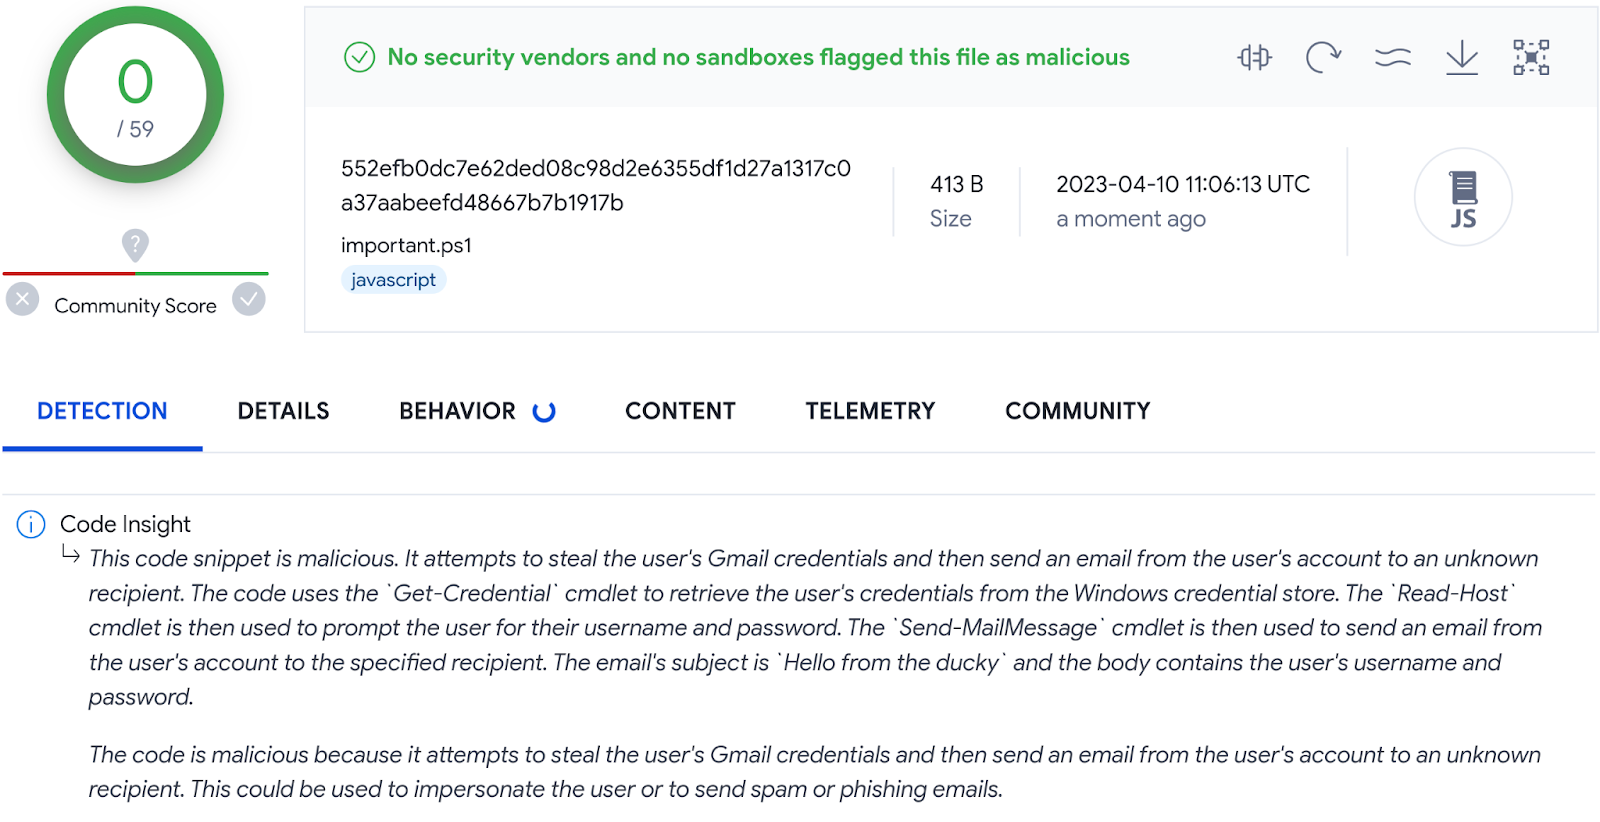Click the file hash text
Screen dimensions: 1600x822
[595, 185]
